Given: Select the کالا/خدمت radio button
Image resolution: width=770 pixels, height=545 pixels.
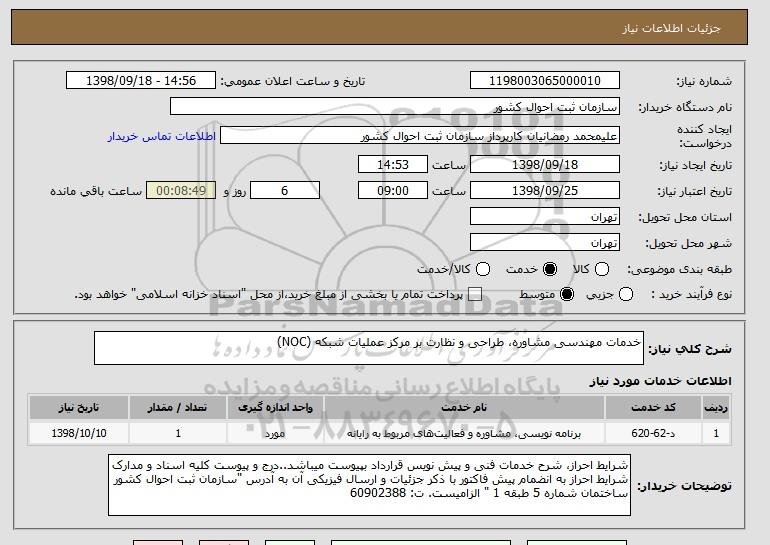Looking at the screenshot, I should (x=483, y=269).
